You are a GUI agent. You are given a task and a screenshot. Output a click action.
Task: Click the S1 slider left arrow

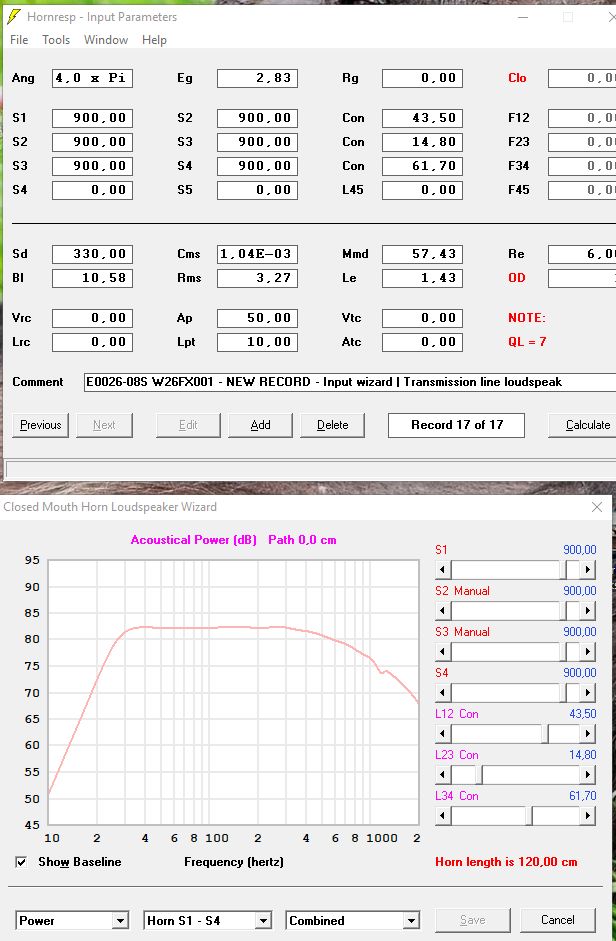[x=443, y=570]
